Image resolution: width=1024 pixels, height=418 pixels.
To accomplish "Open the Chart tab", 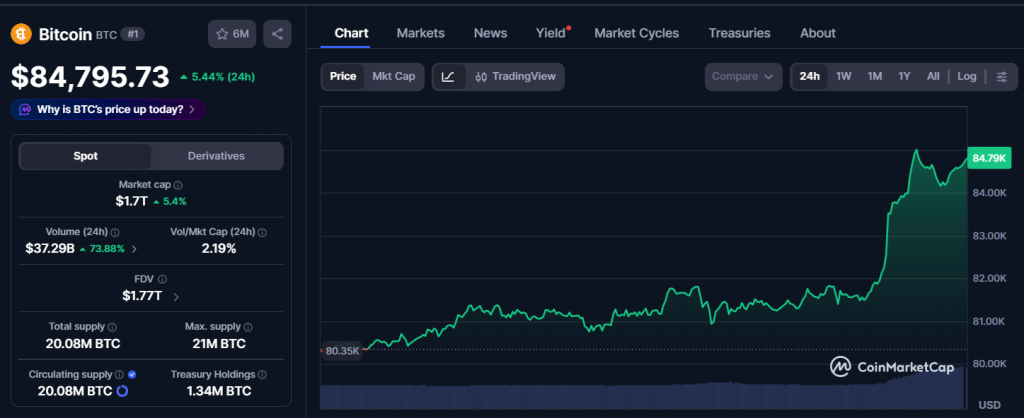I will coord(351,33).
